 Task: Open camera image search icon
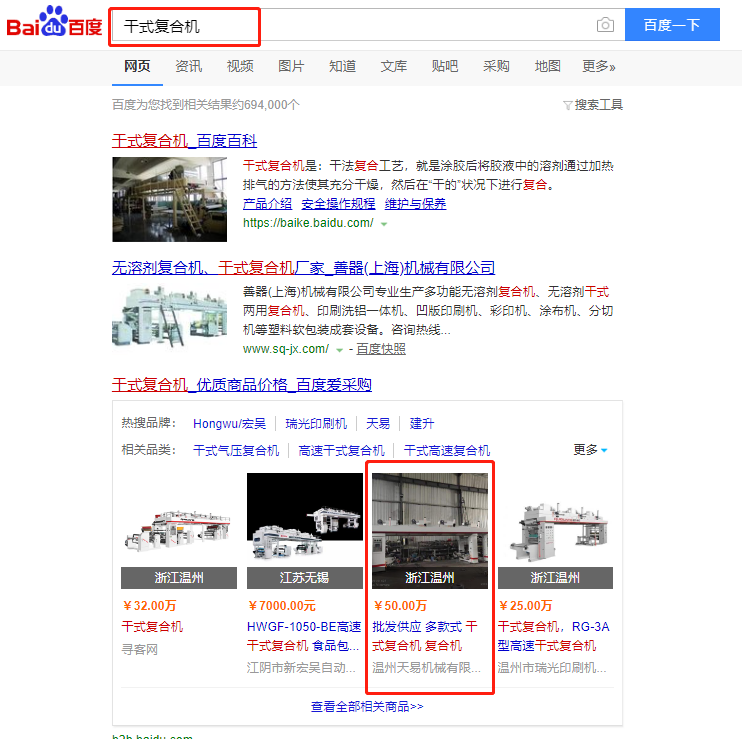tap(605, 25)
